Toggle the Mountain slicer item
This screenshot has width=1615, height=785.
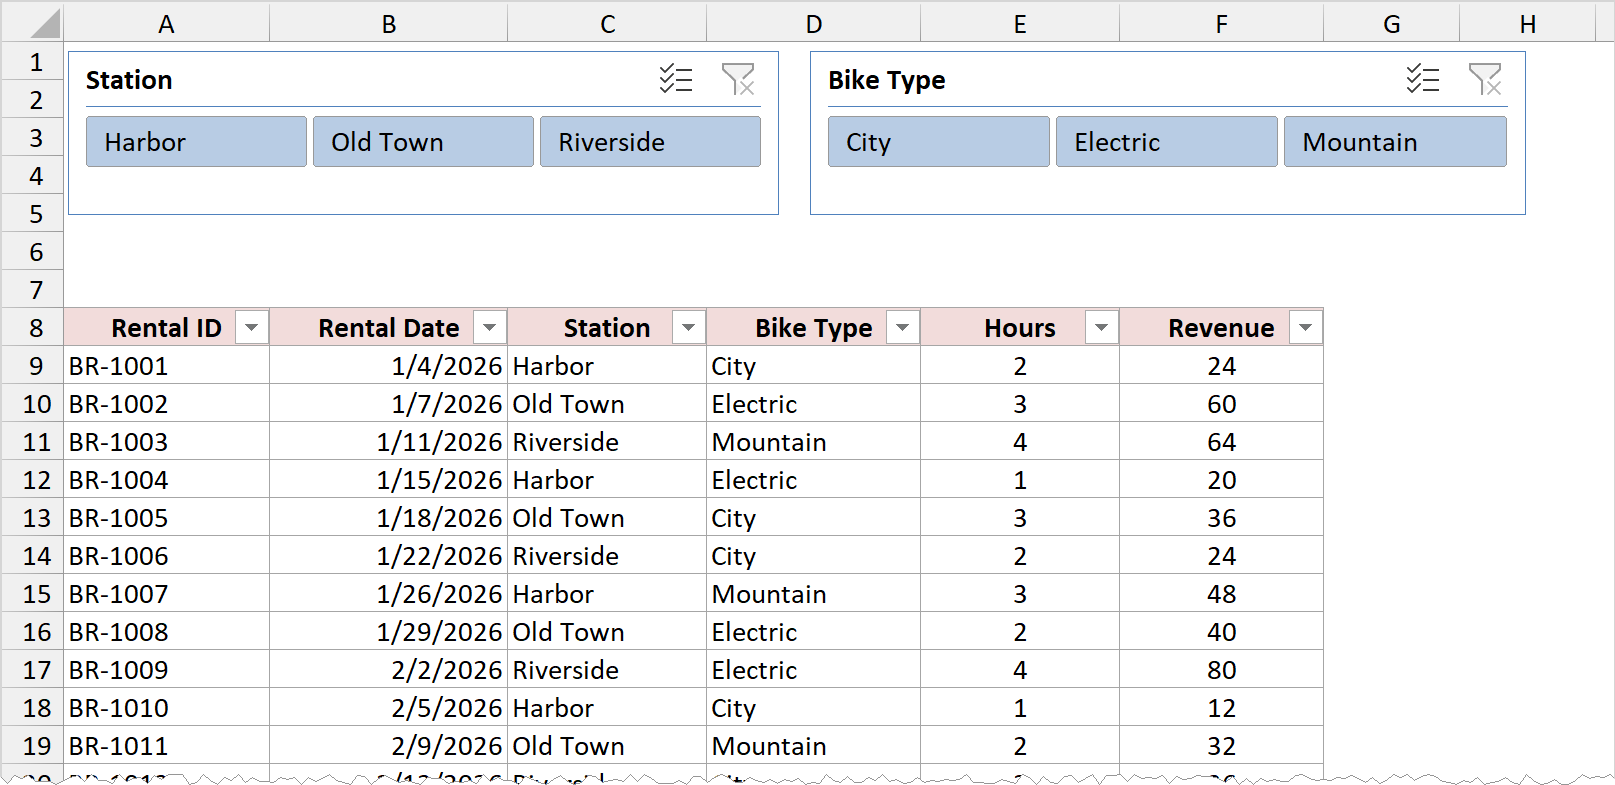click(1395, 142)
